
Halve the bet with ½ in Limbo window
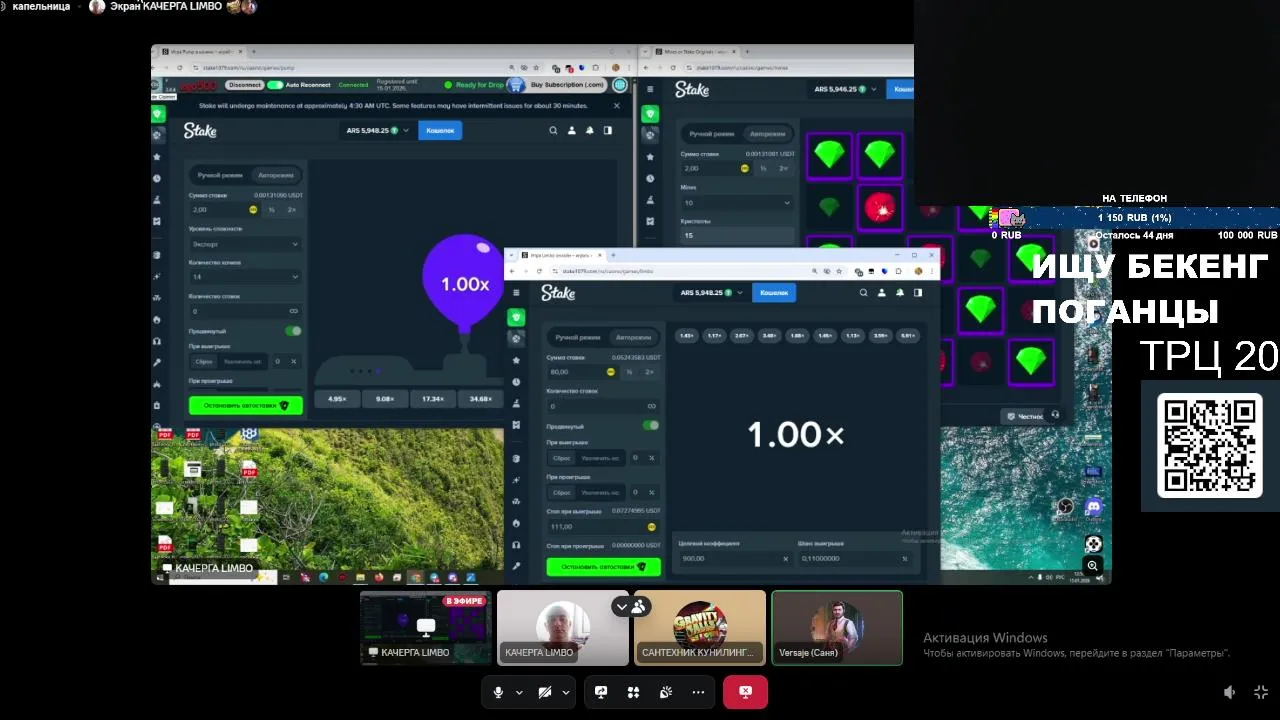pos(629,372)
